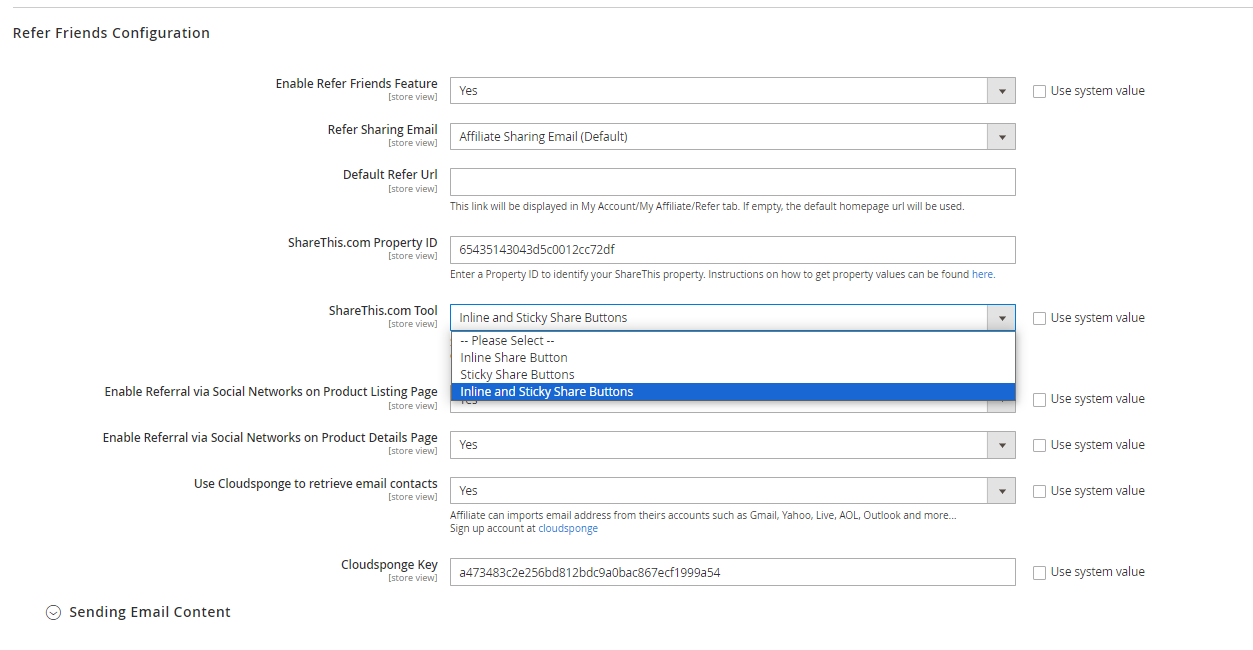Screen dimensions: 1253x650
Task: Open the Refer Sharing Email dropdown
Action: [732, 137]
